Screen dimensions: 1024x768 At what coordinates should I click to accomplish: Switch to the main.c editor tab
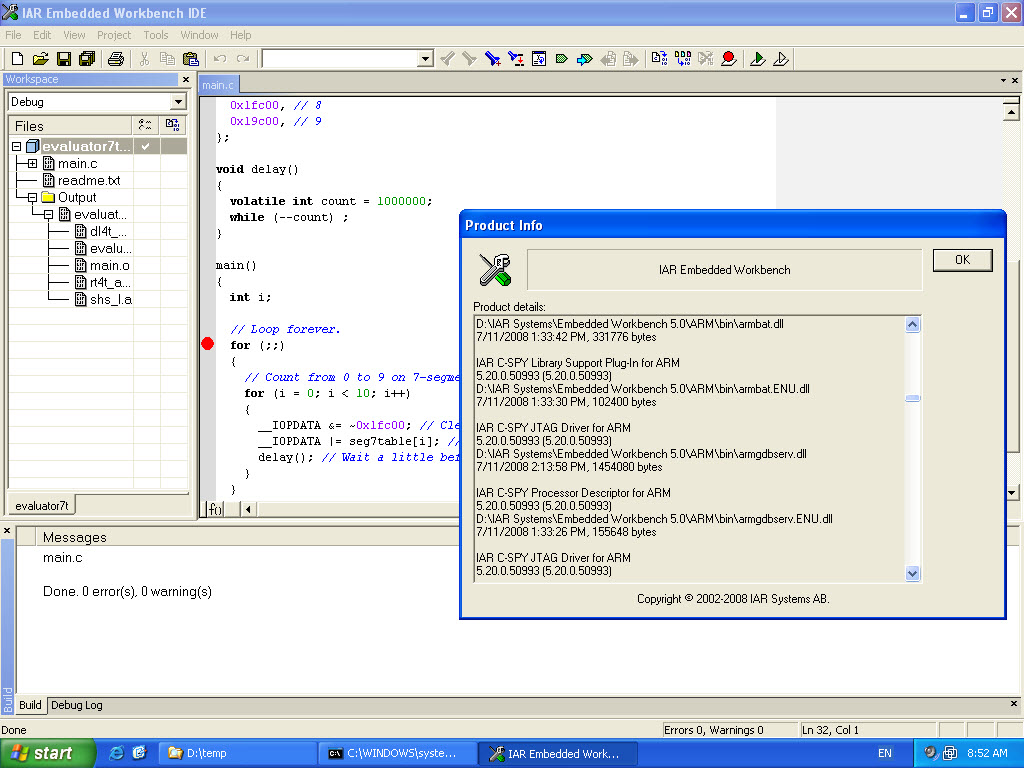point(218,85)
